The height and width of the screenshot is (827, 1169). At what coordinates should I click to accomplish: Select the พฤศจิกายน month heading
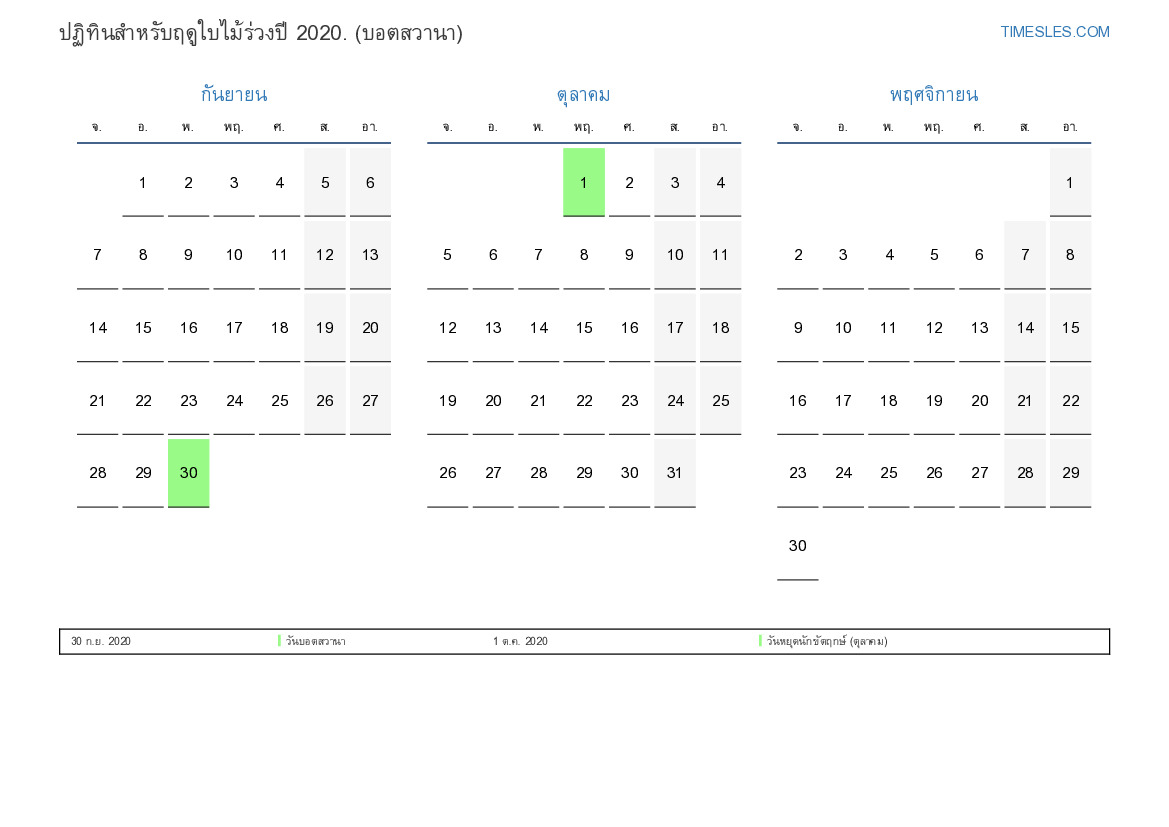click(933, 95)
